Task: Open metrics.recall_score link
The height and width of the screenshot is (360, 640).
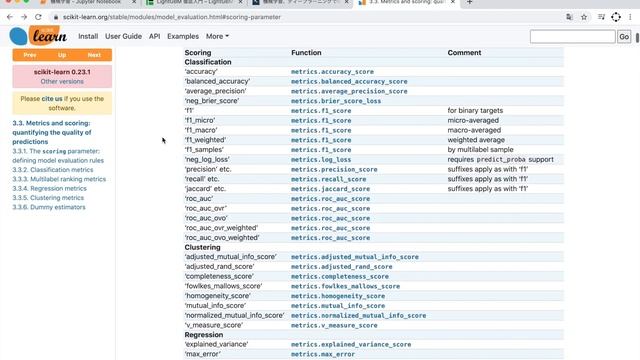Action: 329,179
